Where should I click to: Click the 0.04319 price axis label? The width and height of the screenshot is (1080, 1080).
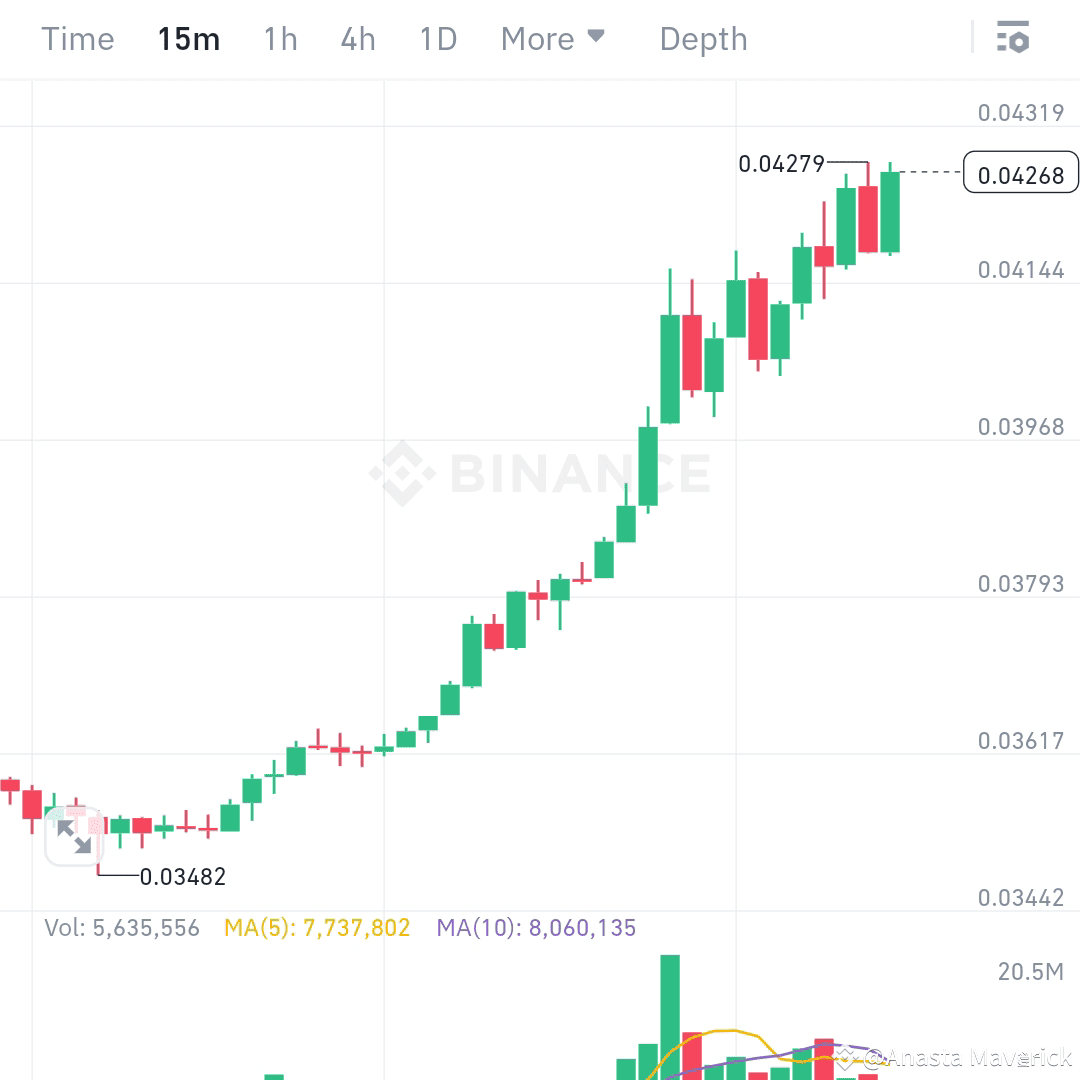pyautogui.click(x=1019, y=113)
